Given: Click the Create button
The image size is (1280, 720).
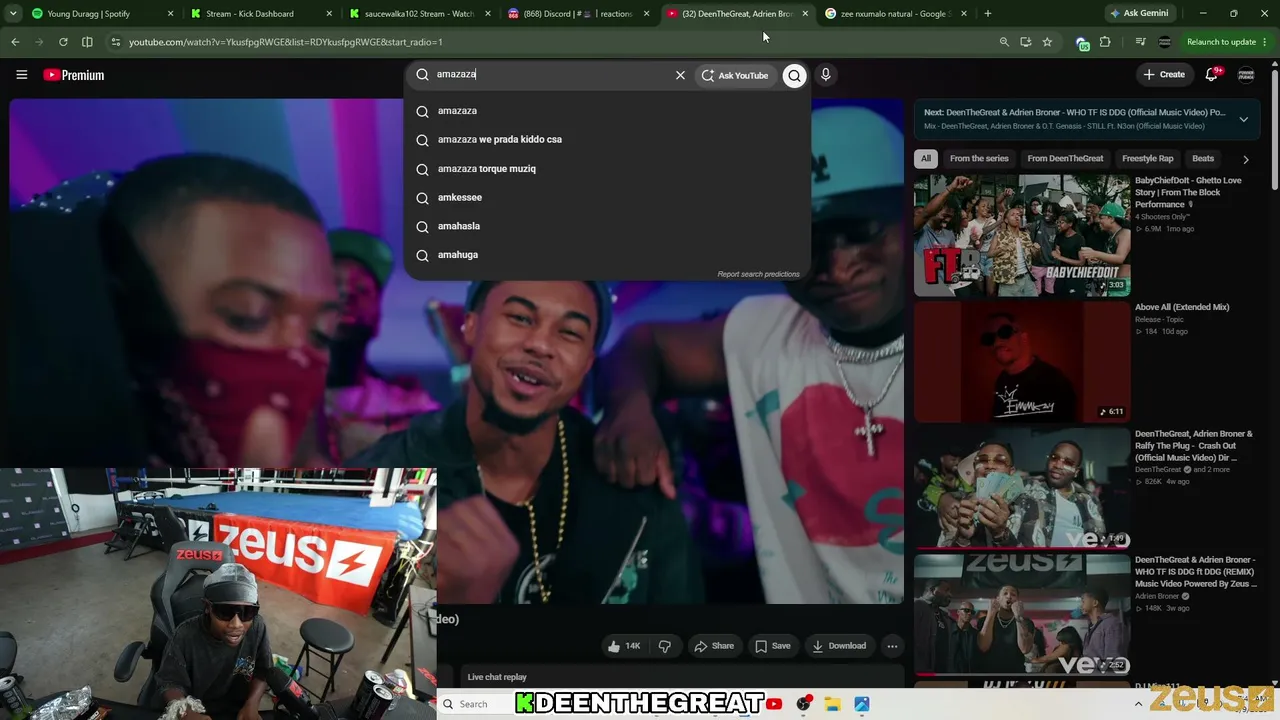Looking at the screenshot, I should [x=1164, y=75].
